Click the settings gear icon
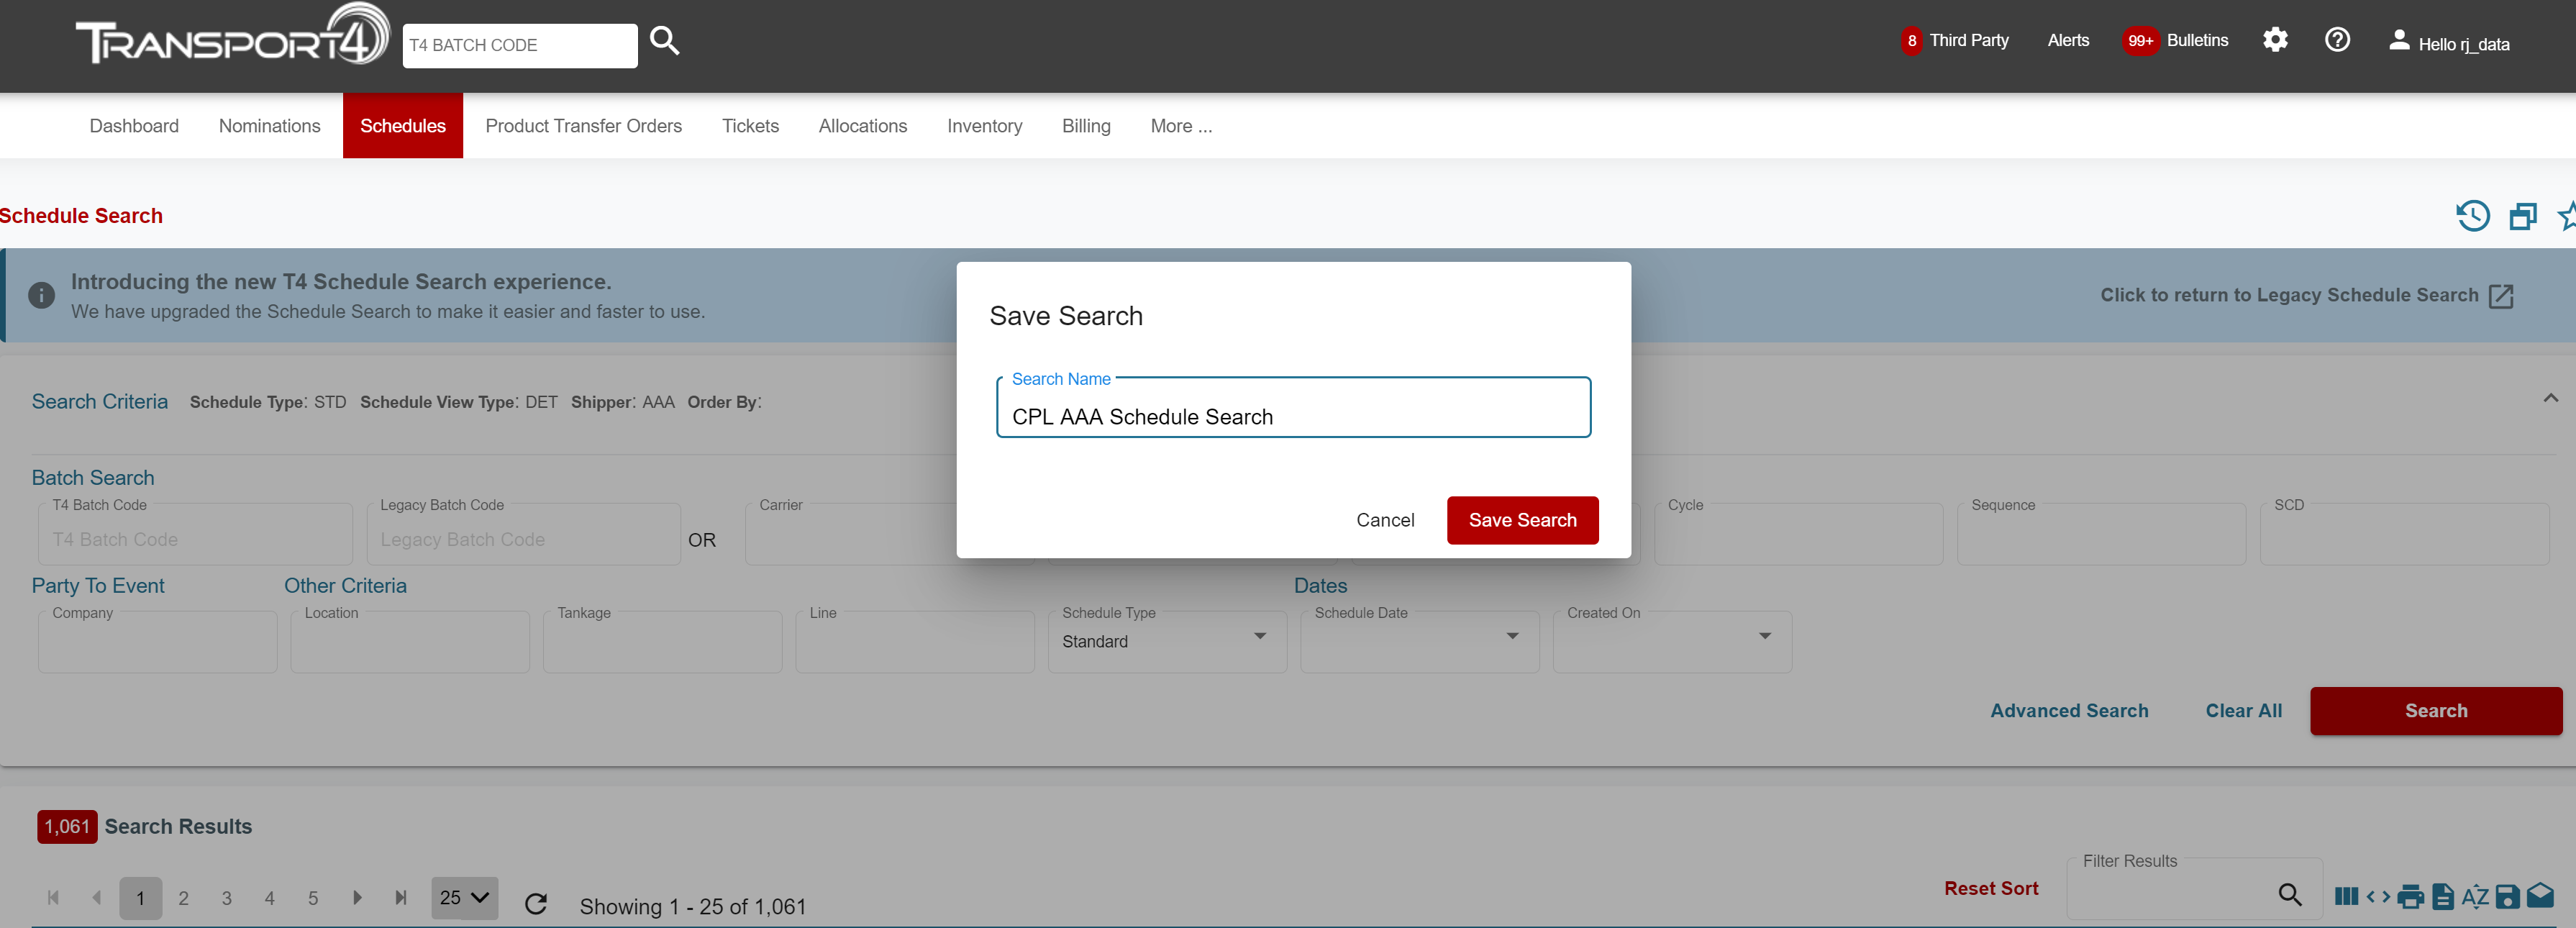Image resolution: width=2576 pixels, height=928 pixels. (2275, 40)
